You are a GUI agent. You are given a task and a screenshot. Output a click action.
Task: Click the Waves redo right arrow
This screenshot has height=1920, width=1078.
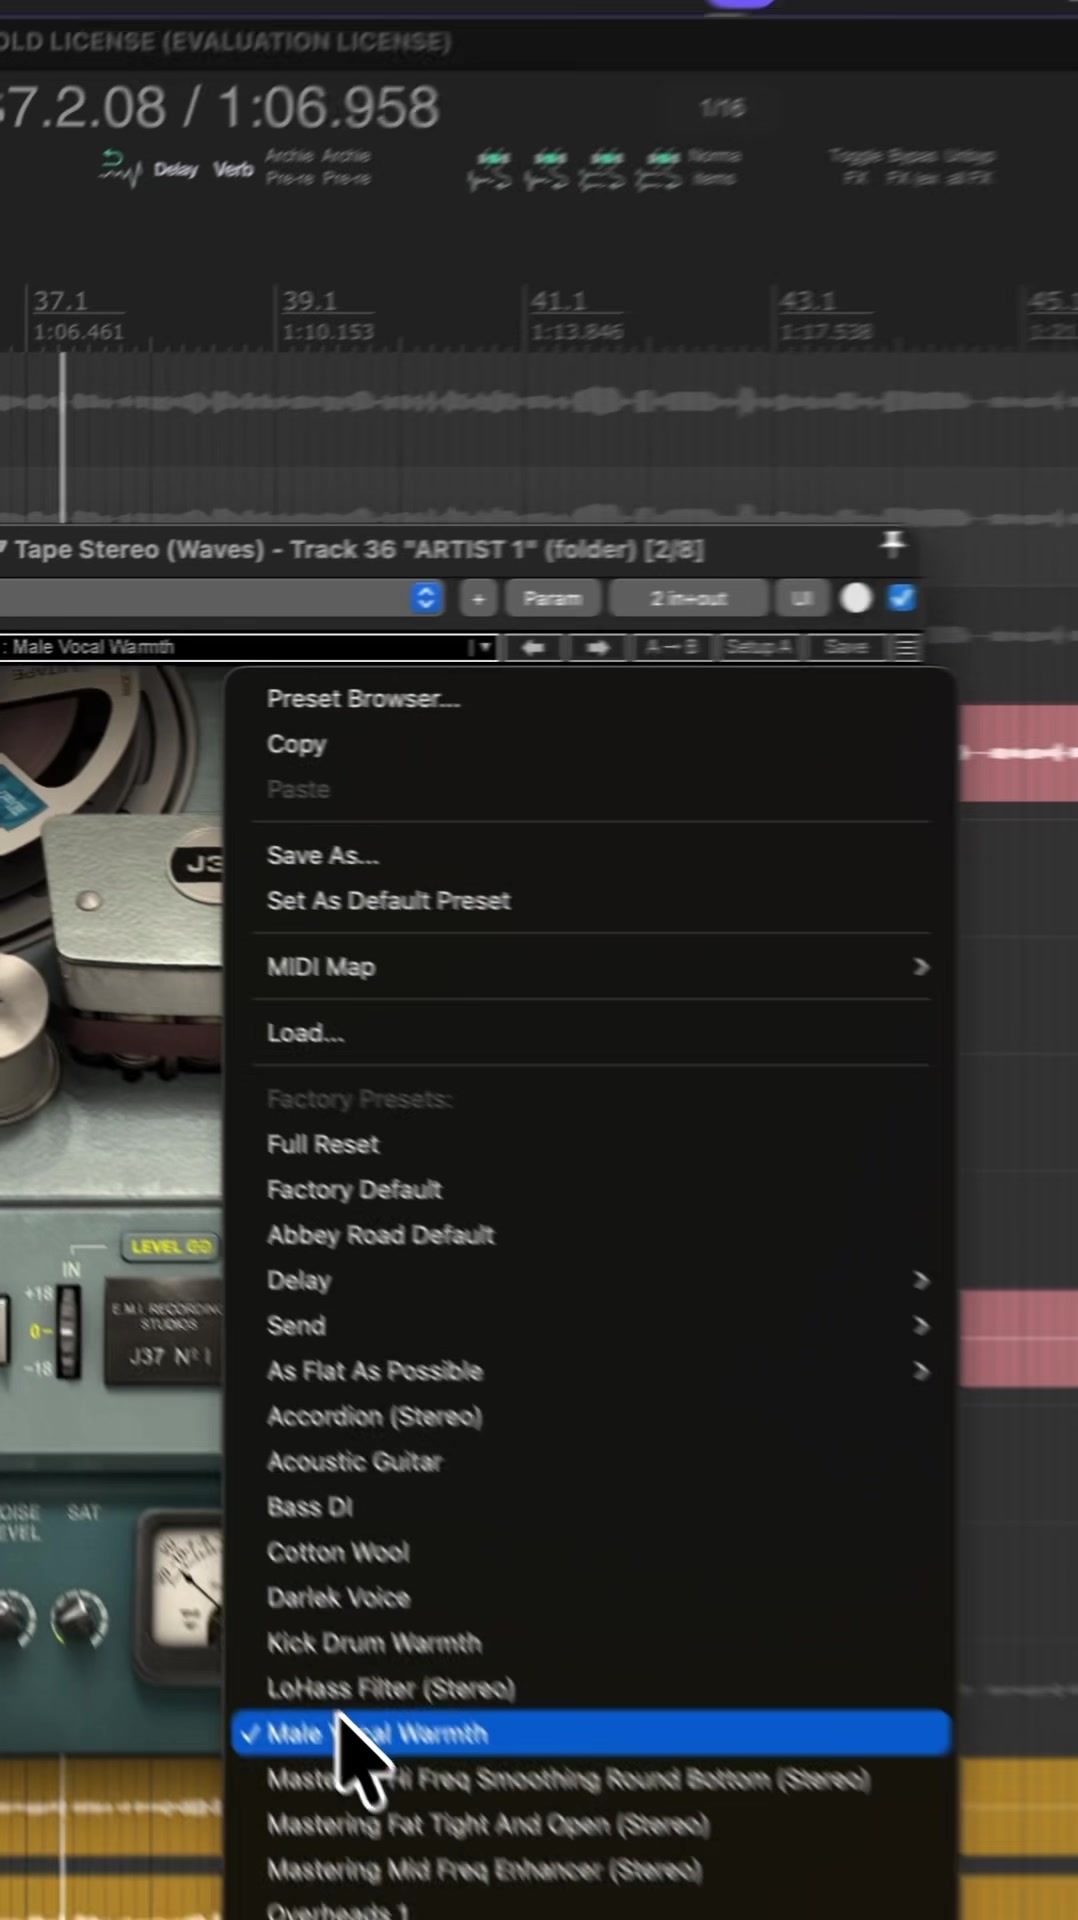tap(597, 647)
